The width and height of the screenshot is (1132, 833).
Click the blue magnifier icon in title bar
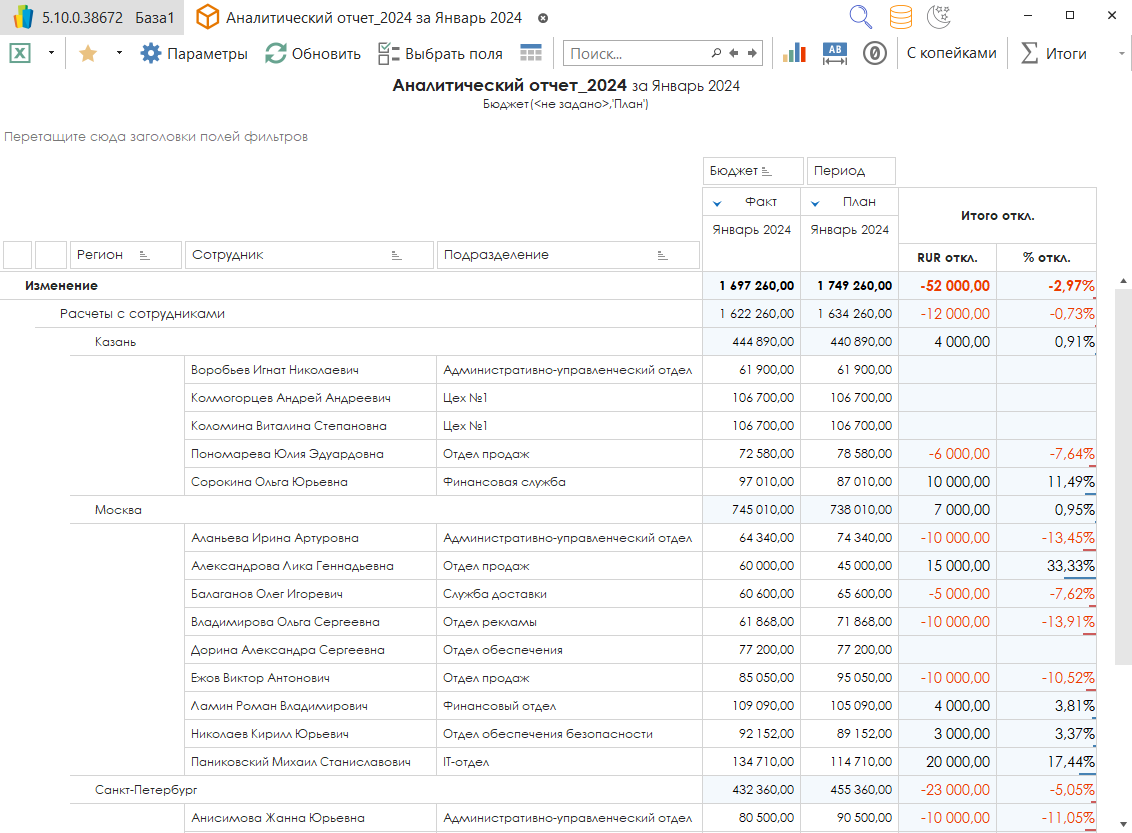click(x=860, y=17)
